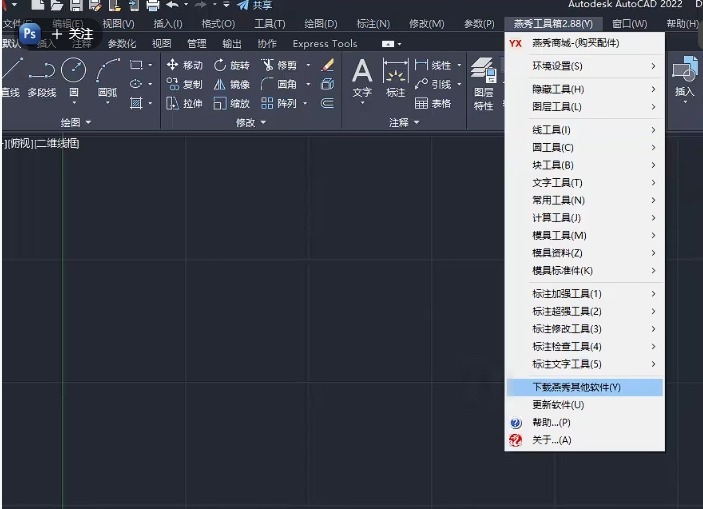The image size is (703, 509).
Task: Expand the 注释 panel dropdown
Action: point(404,122)
